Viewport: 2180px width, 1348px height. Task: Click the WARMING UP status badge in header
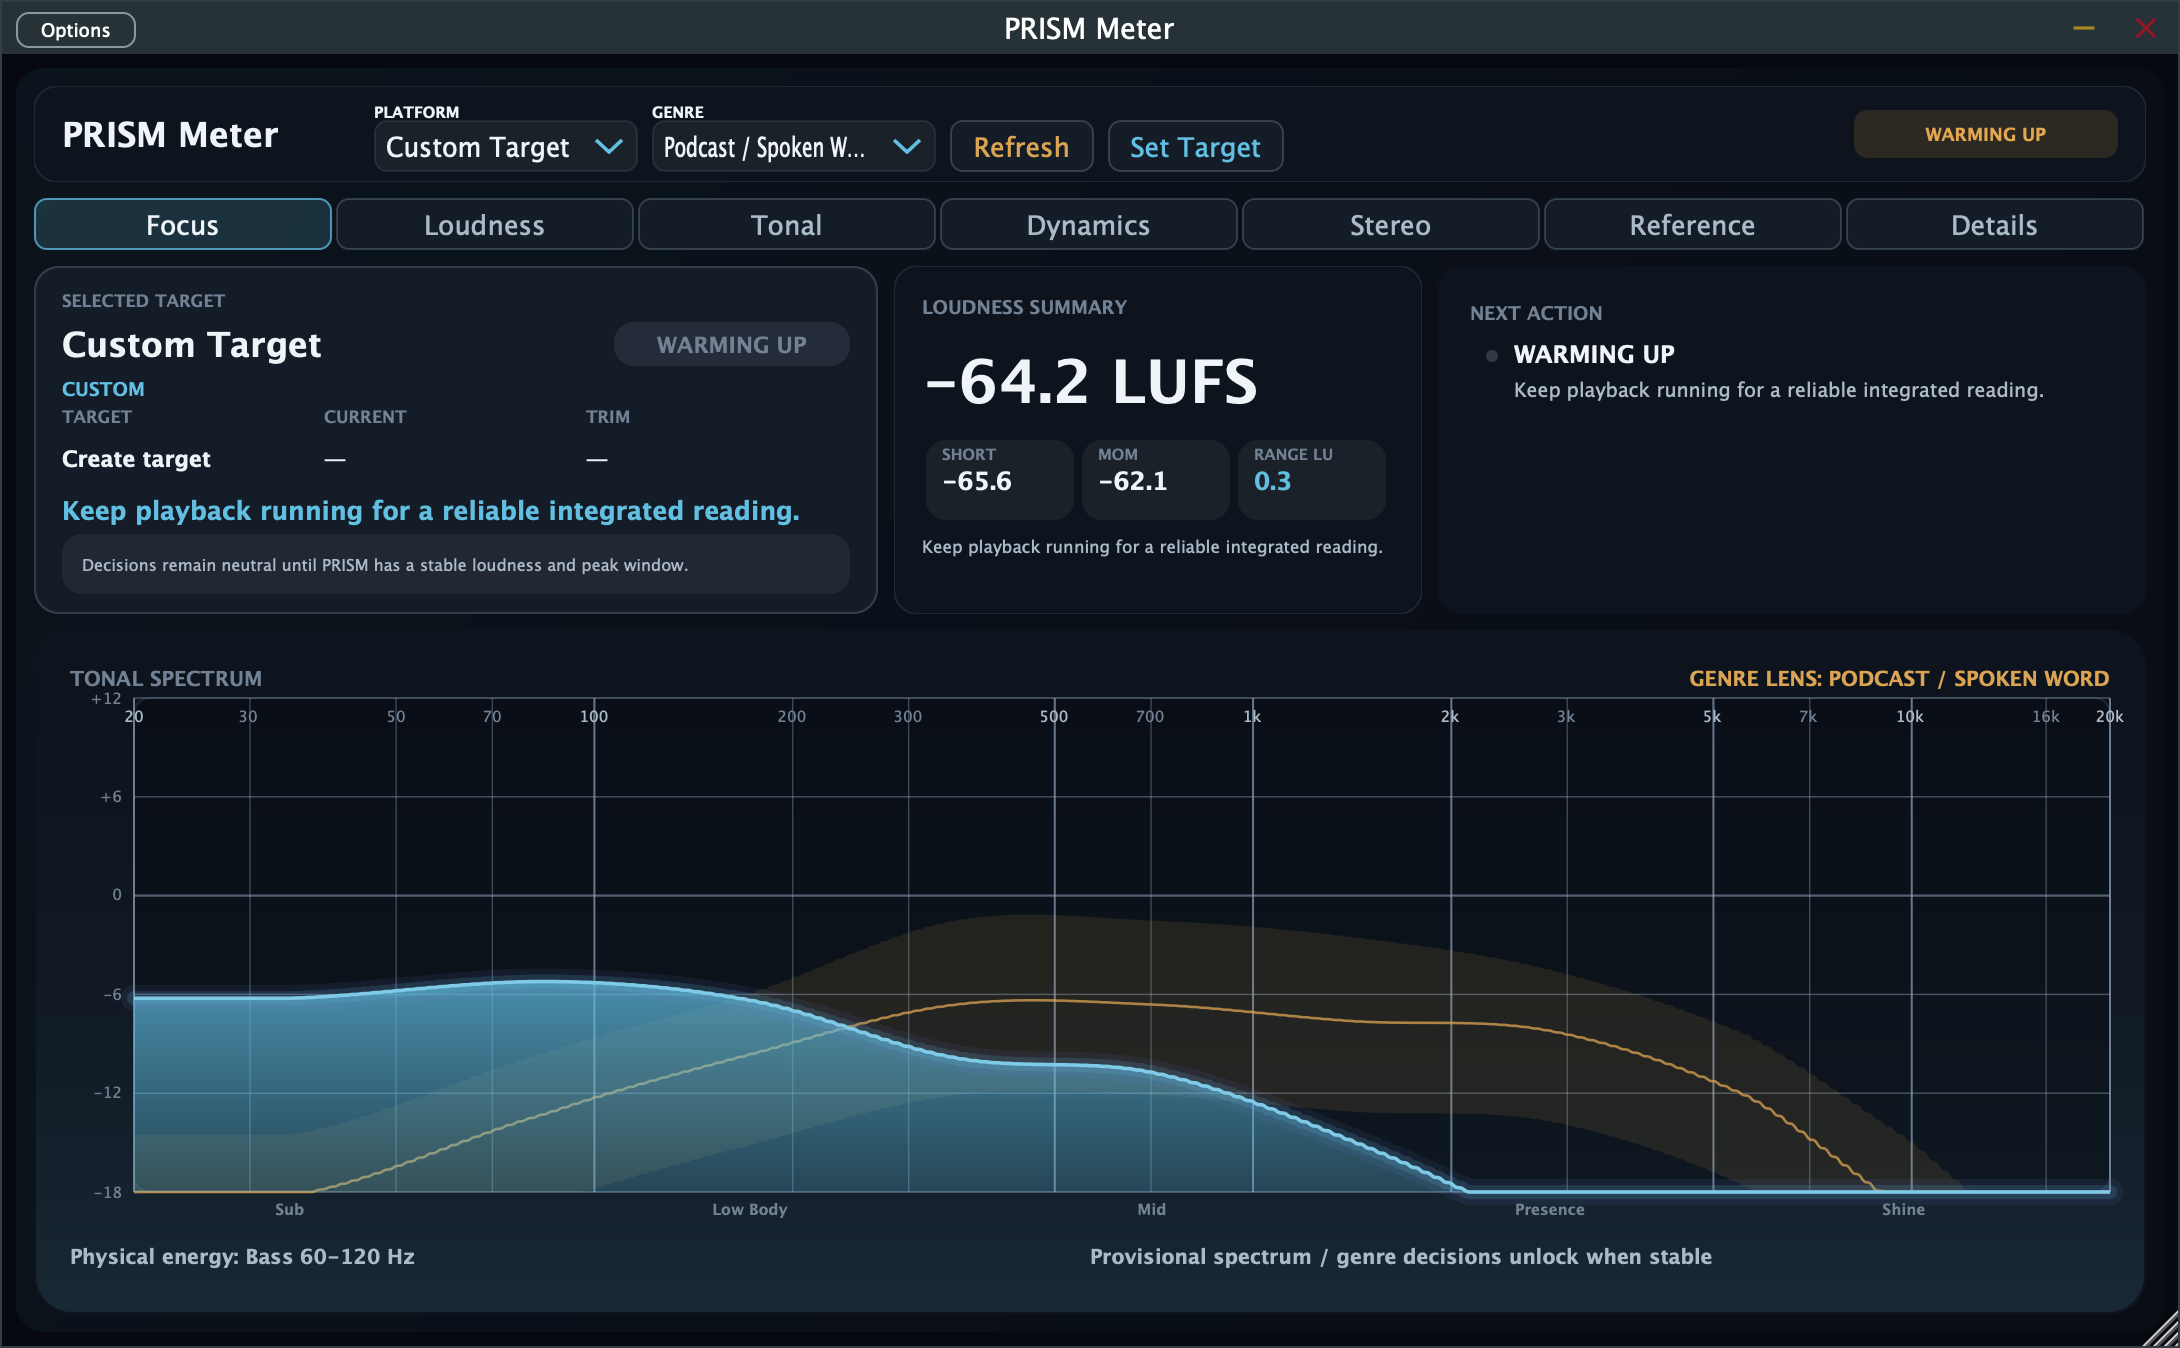click(x=1985, y=134)
